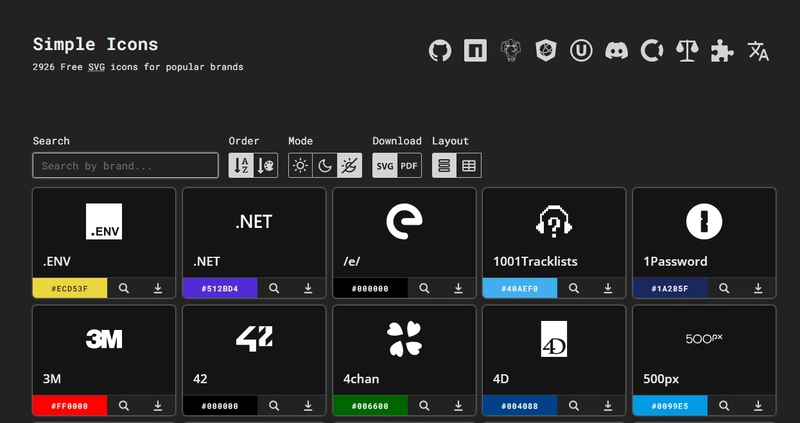
Task: Click the 4chan card title
Action: tap(361, 379)
